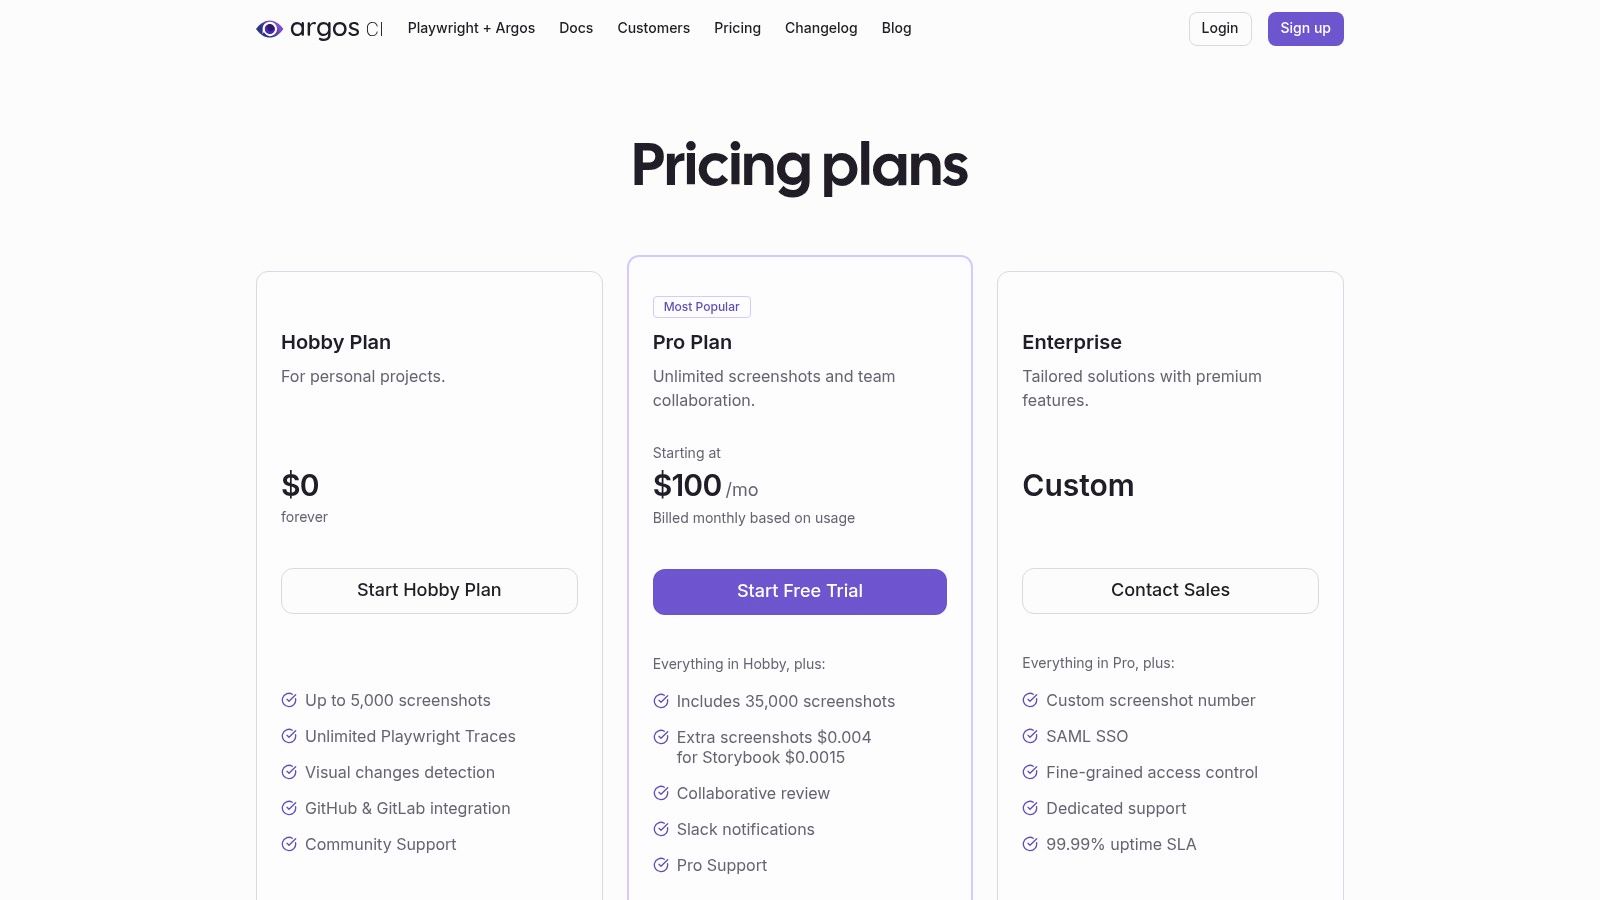Viewport: 1600px width, 900px height.
Task: Click checkmark next to Slack notifications
Action: tap(661, 829)
